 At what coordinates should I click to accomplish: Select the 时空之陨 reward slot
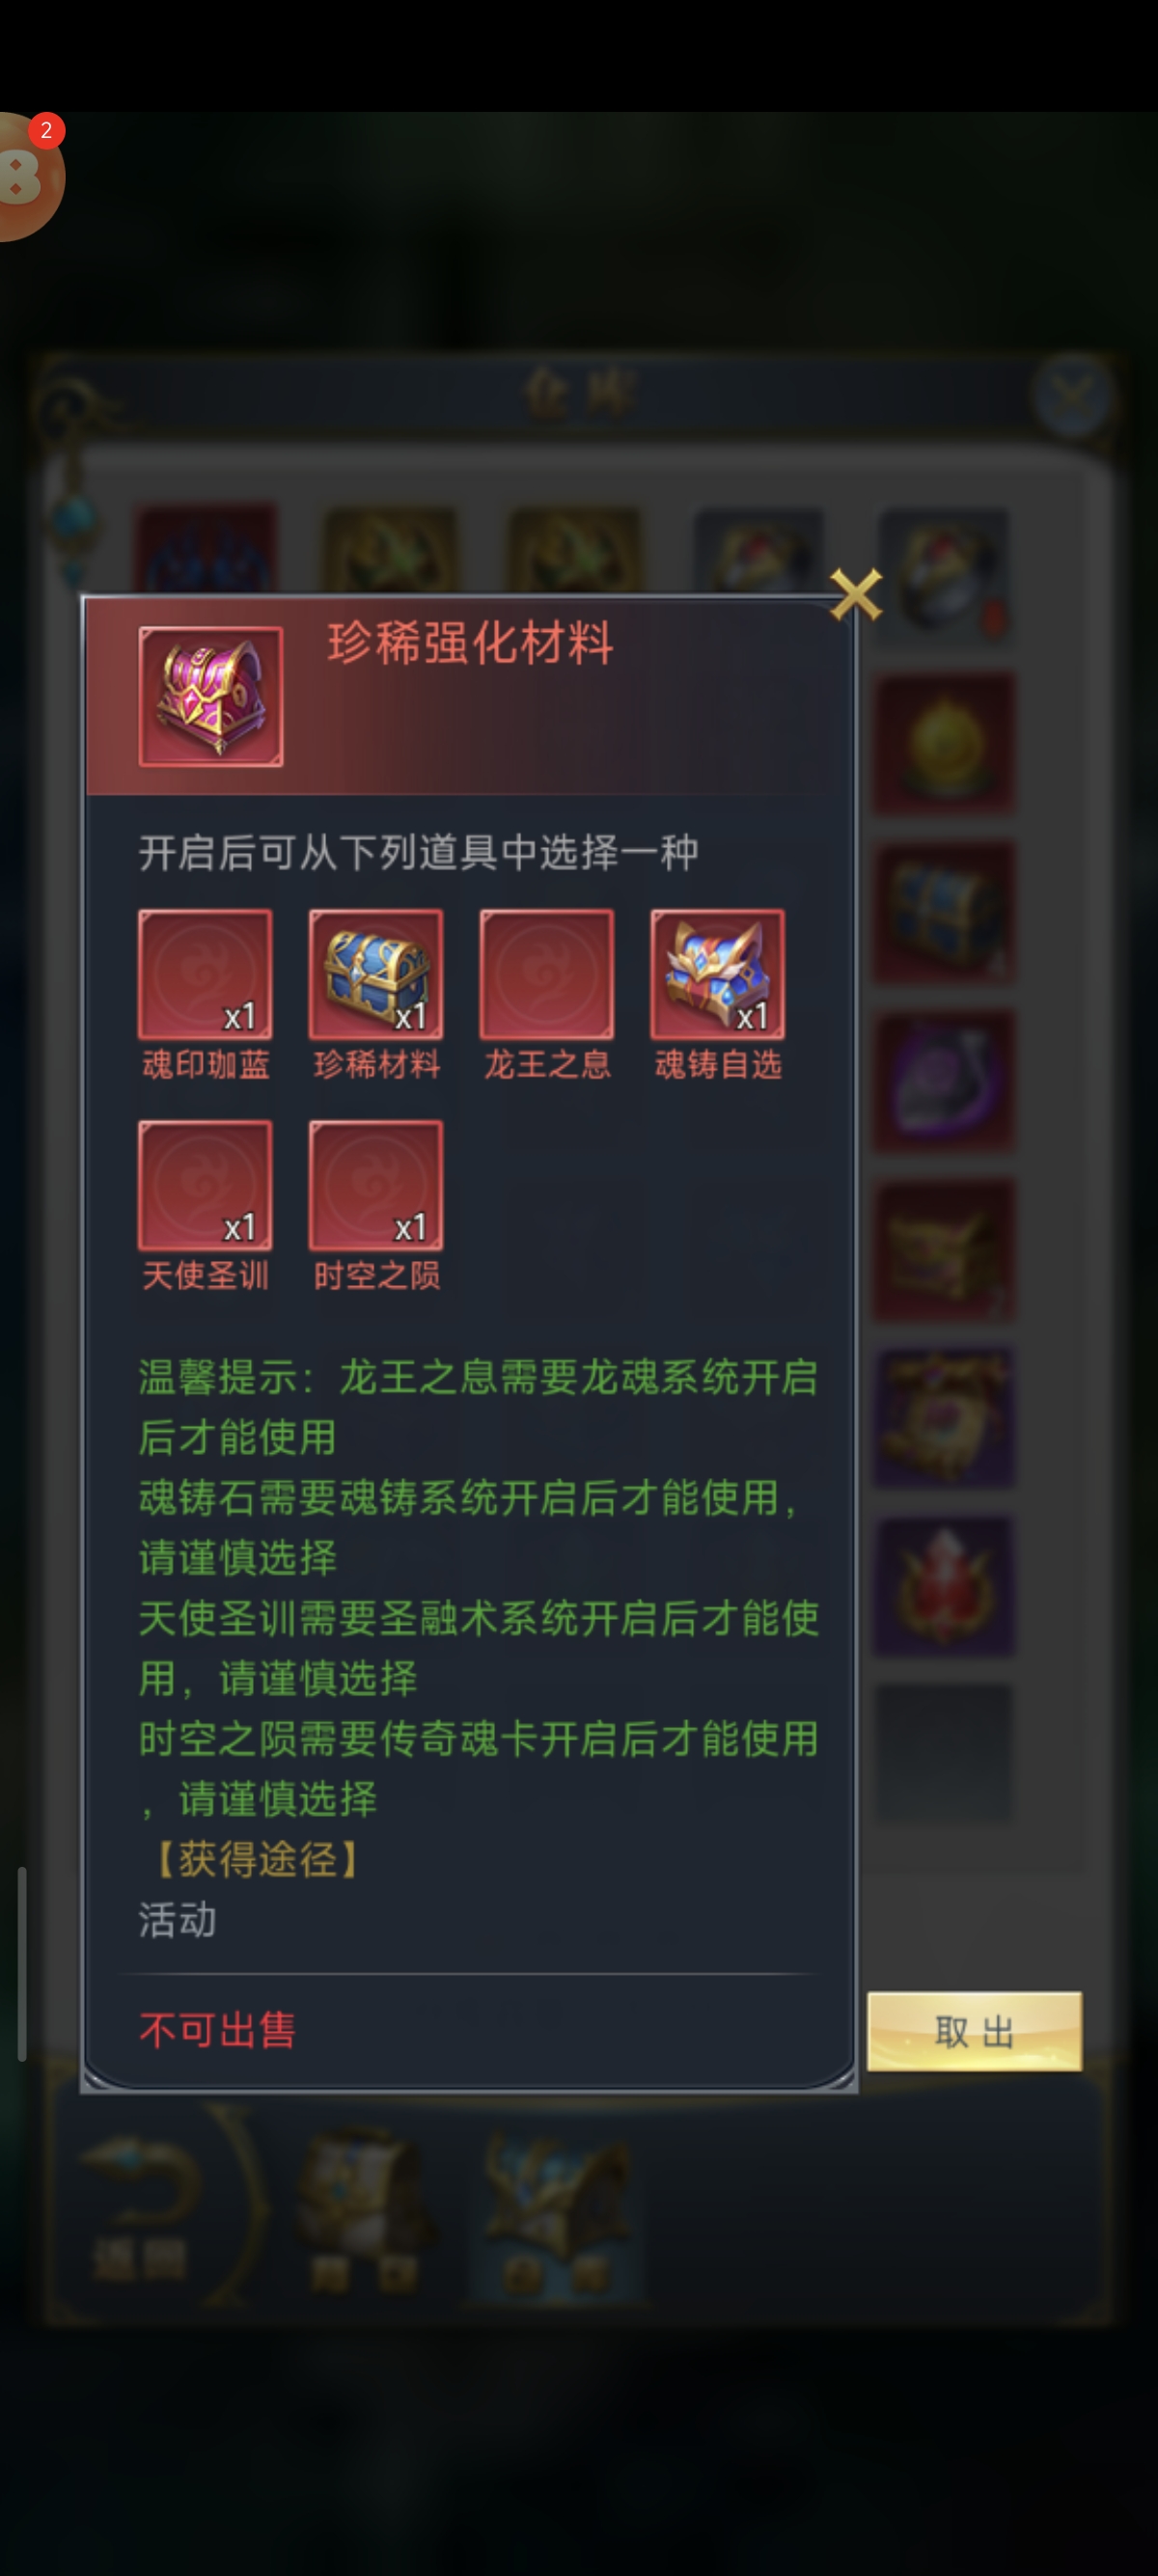click(376, 1185)
